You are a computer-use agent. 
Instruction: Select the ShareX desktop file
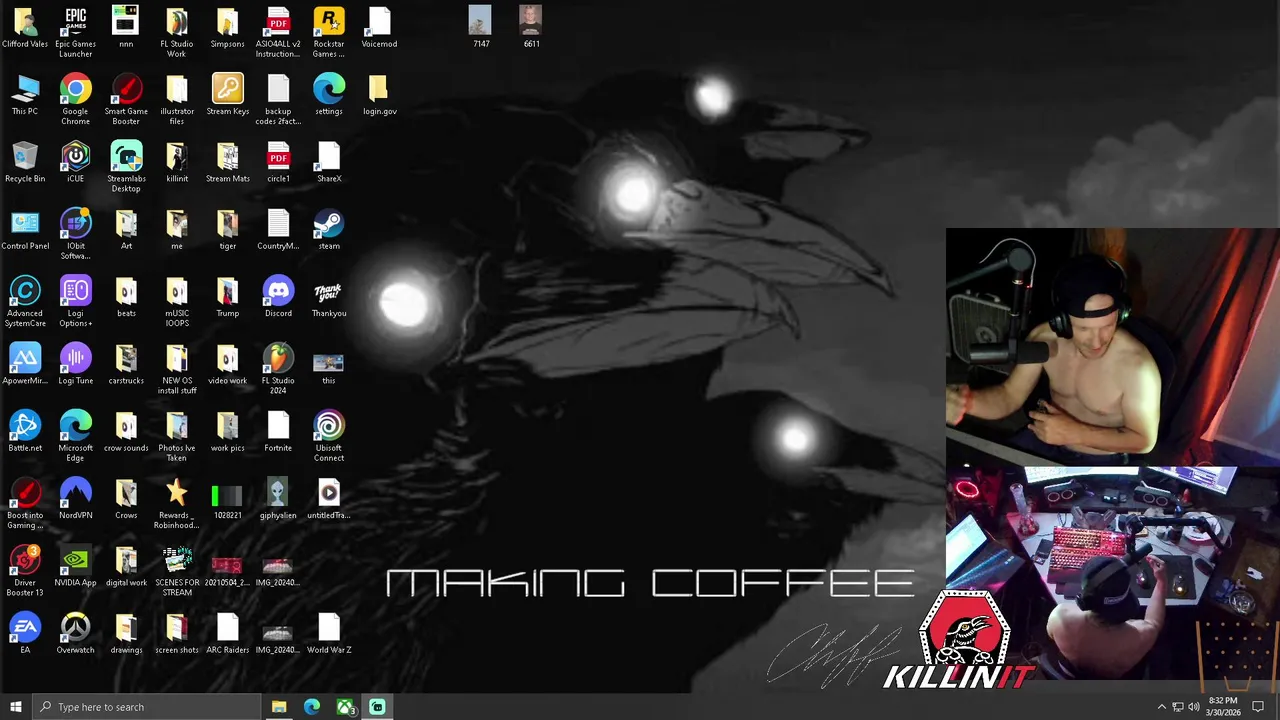pyautogui.click(x=329, y=162)
